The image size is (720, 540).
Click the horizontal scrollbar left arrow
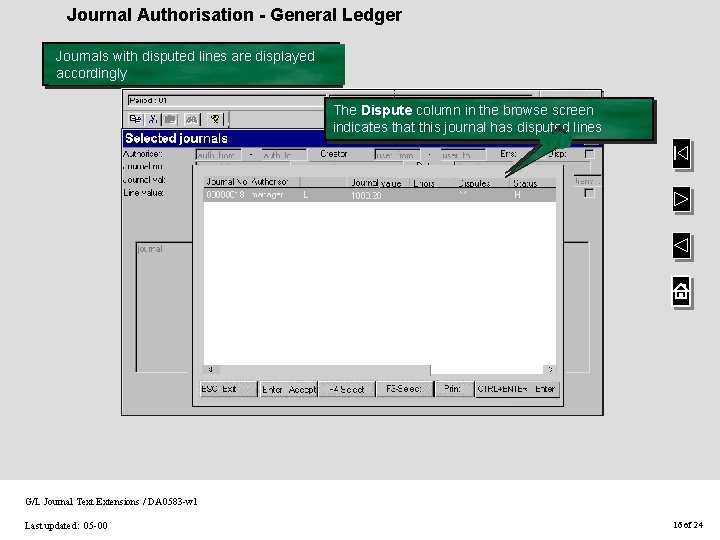click(211, 369)
